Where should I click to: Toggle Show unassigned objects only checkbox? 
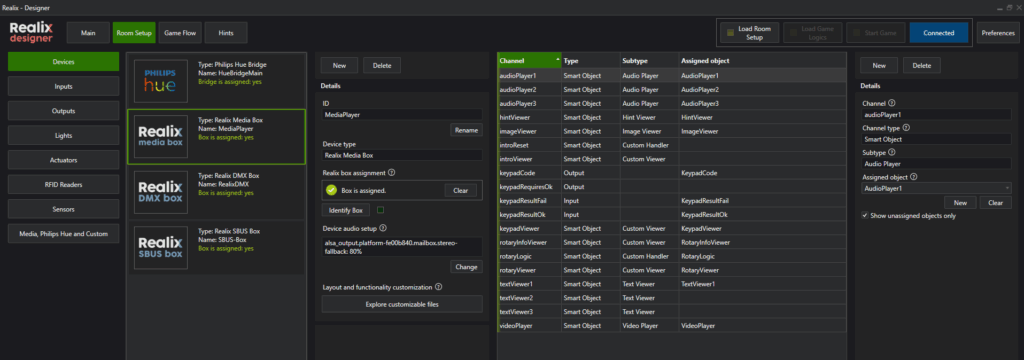tap(865, 215)
